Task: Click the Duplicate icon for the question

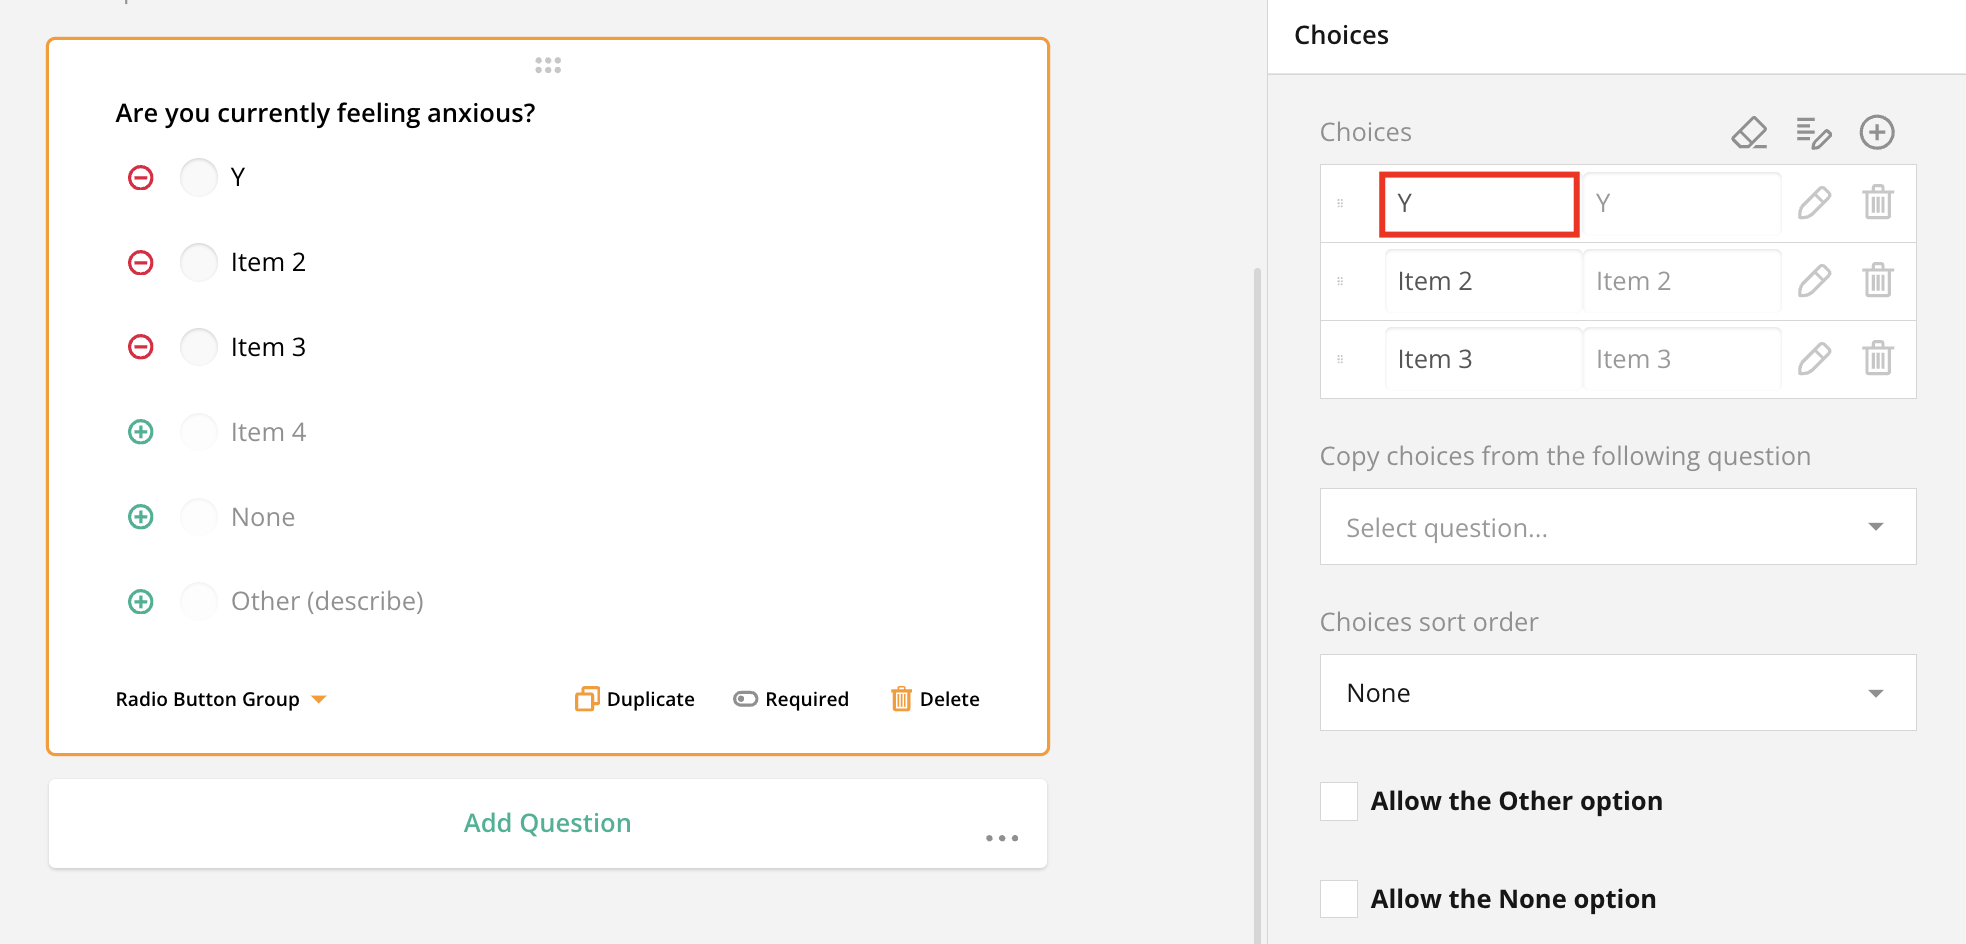Action: tap(587, 698)
